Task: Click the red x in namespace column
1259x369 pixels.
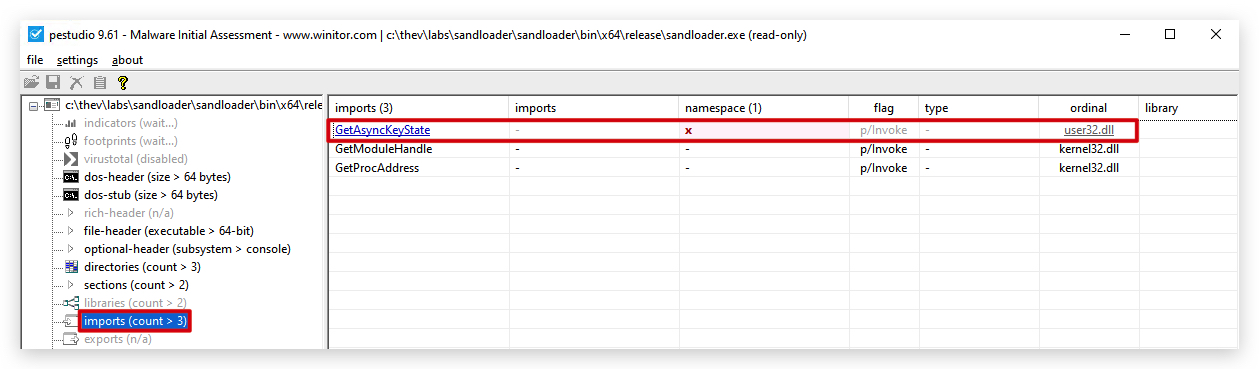Action: coord(688,131)
